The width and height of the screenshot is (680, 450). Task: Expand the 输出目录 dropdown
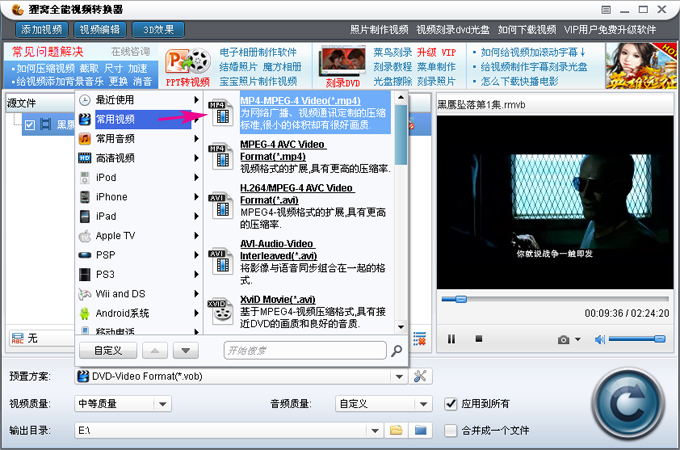pos(375,430)
